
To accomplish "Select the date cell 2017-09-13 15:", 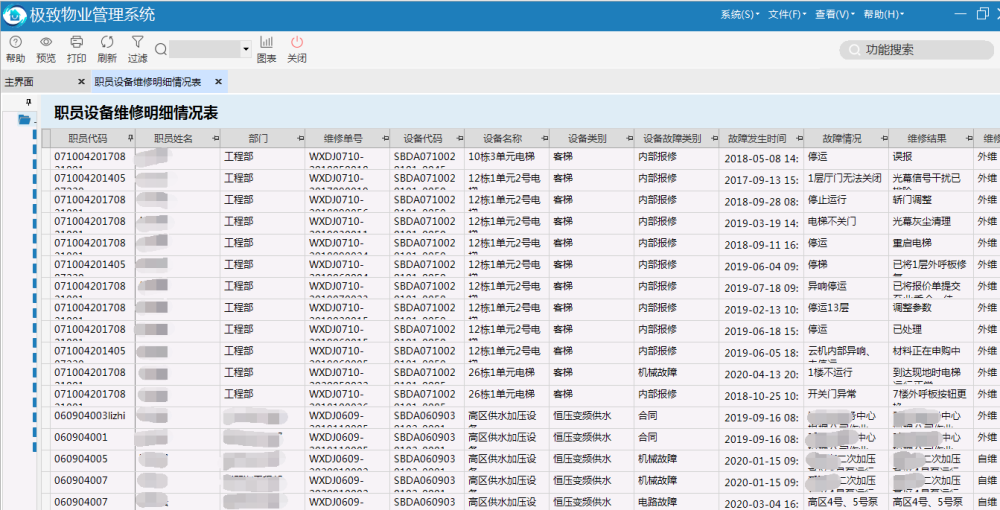I will 761,180.
